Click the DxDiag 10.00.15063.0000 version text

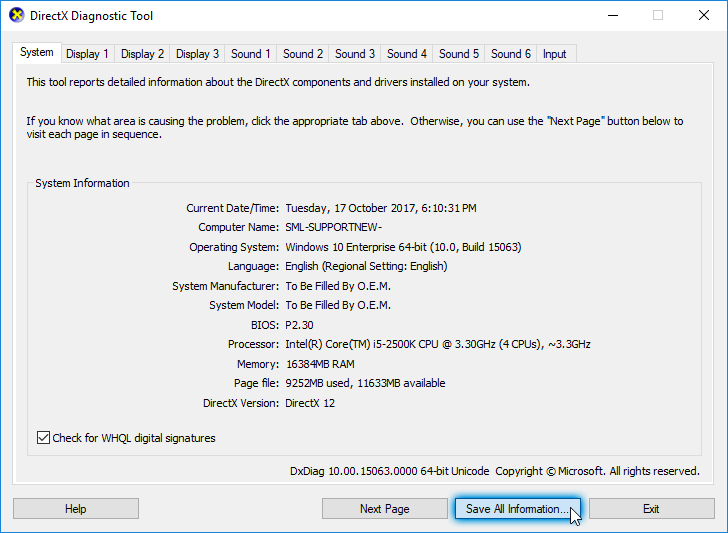[390, 471]
